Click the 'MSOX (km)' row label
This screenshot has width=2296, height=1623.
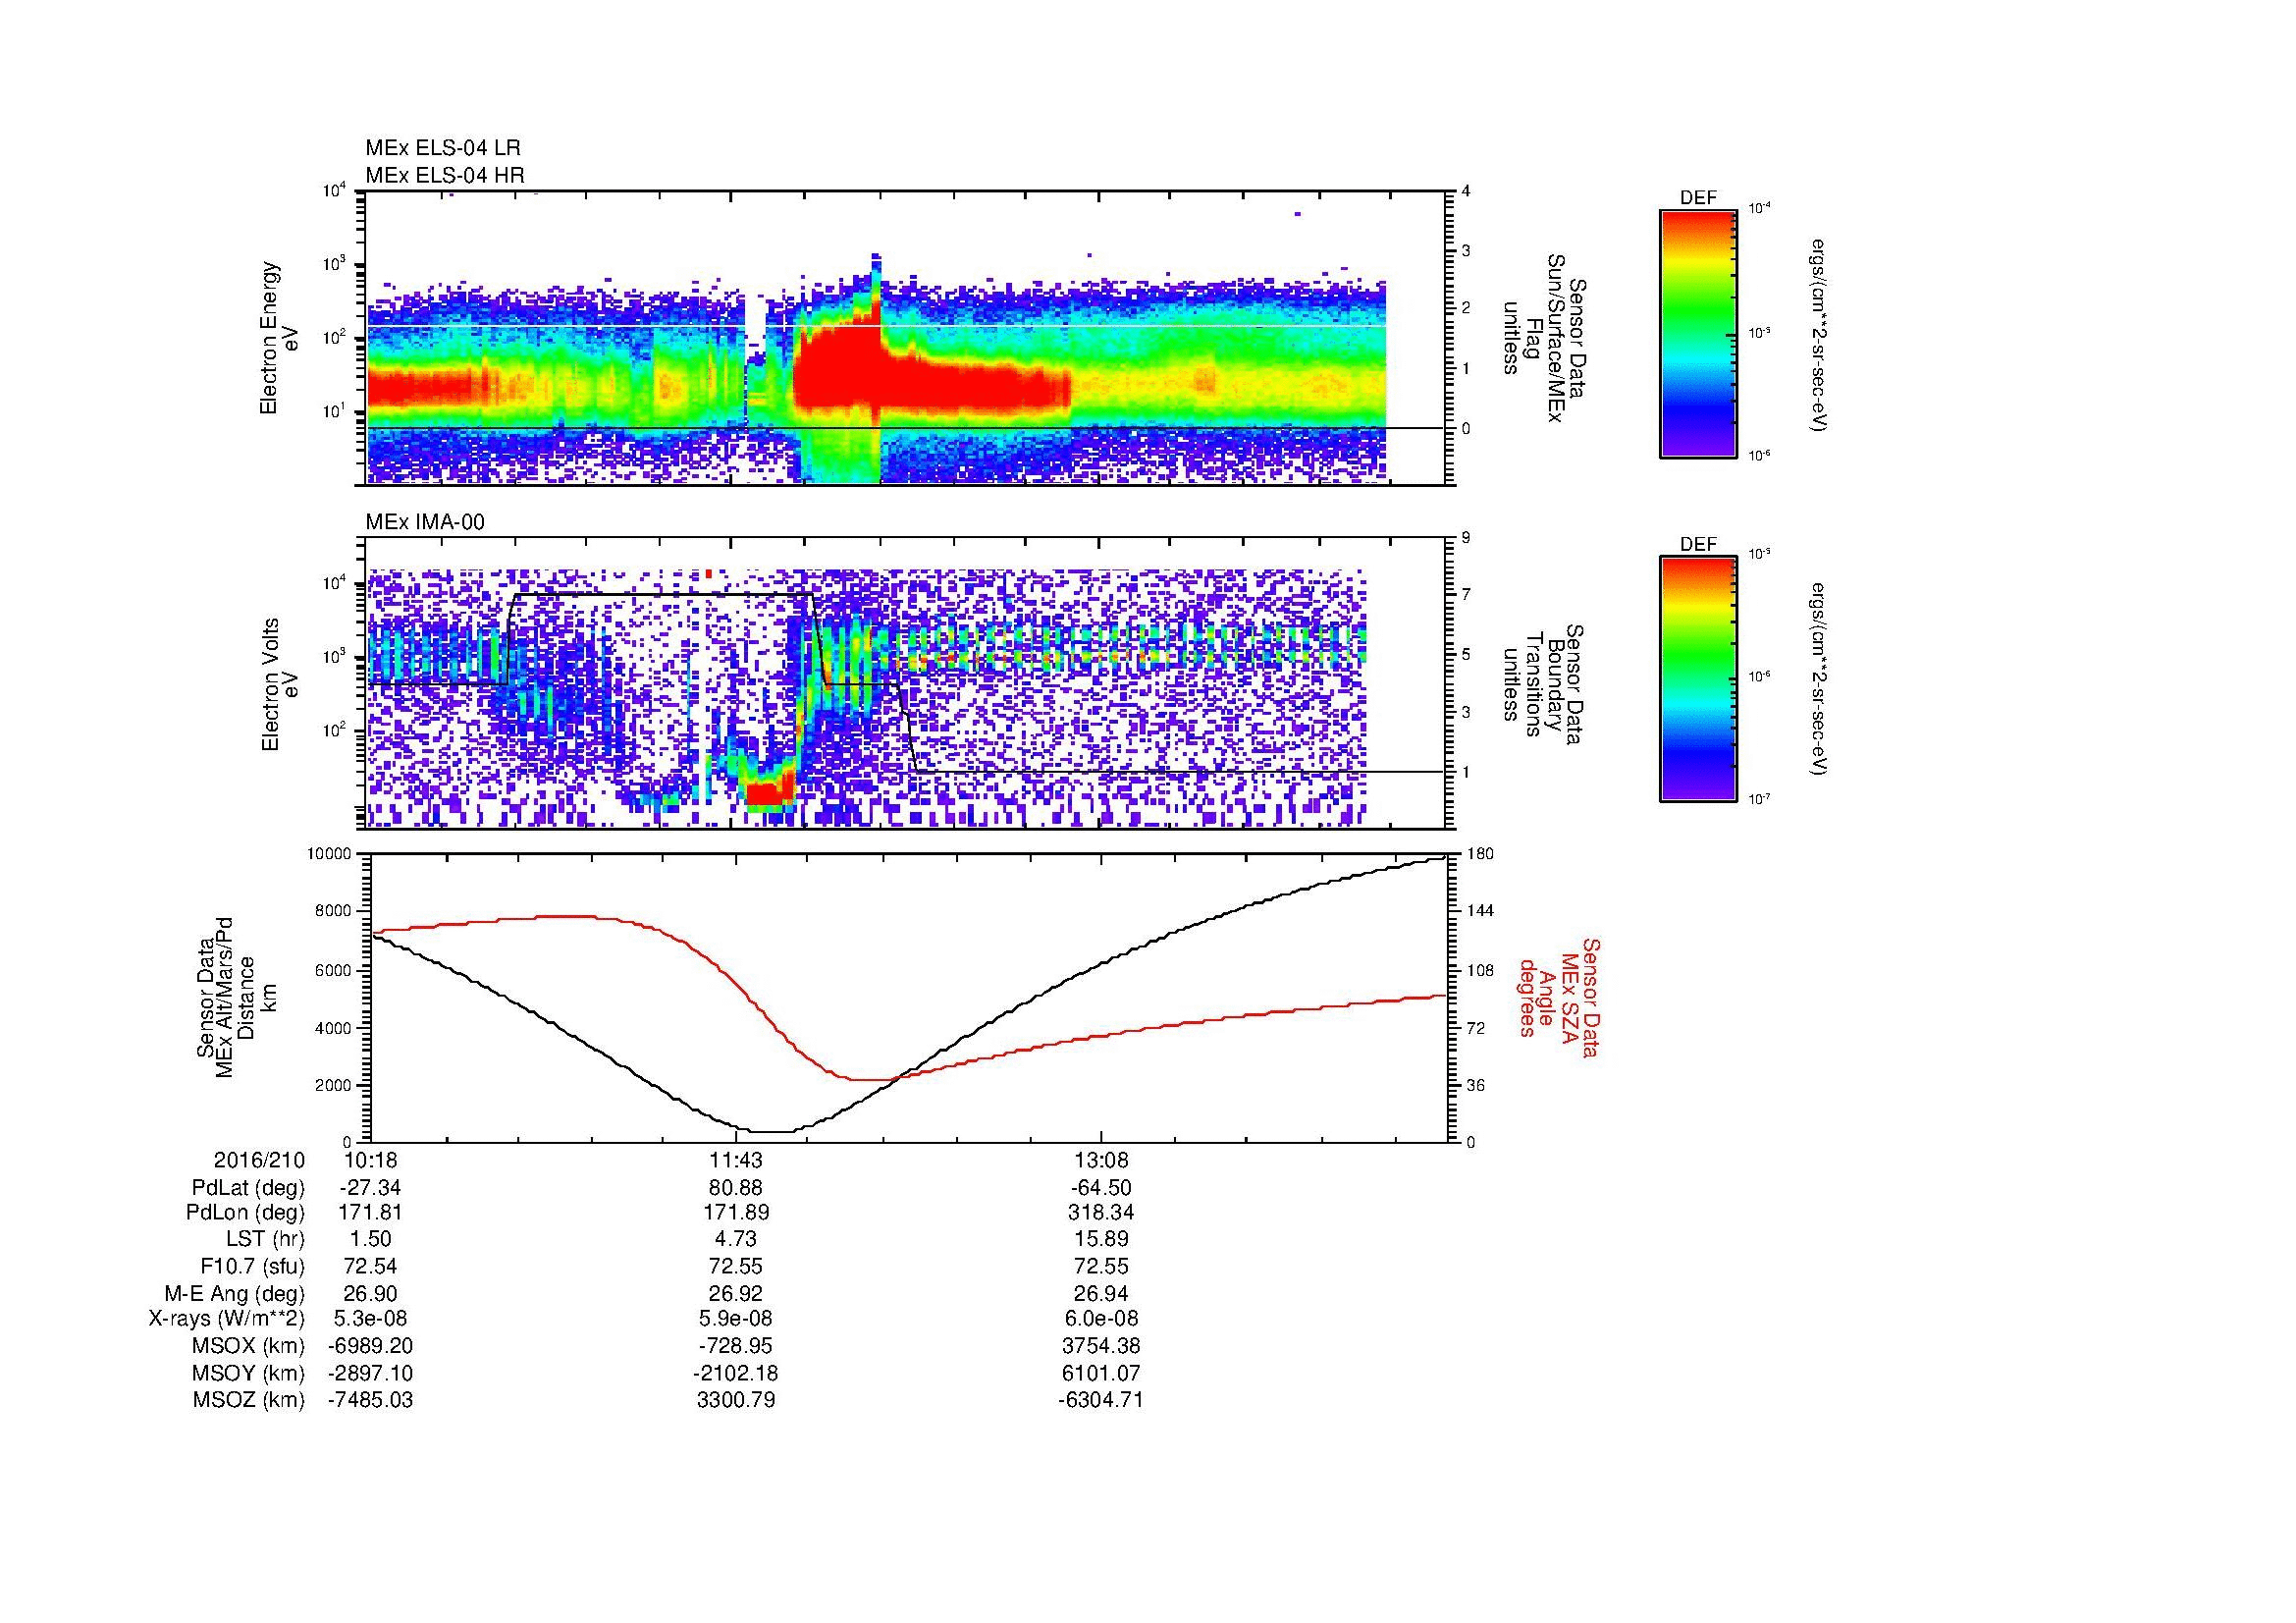tap(249, 1346)
